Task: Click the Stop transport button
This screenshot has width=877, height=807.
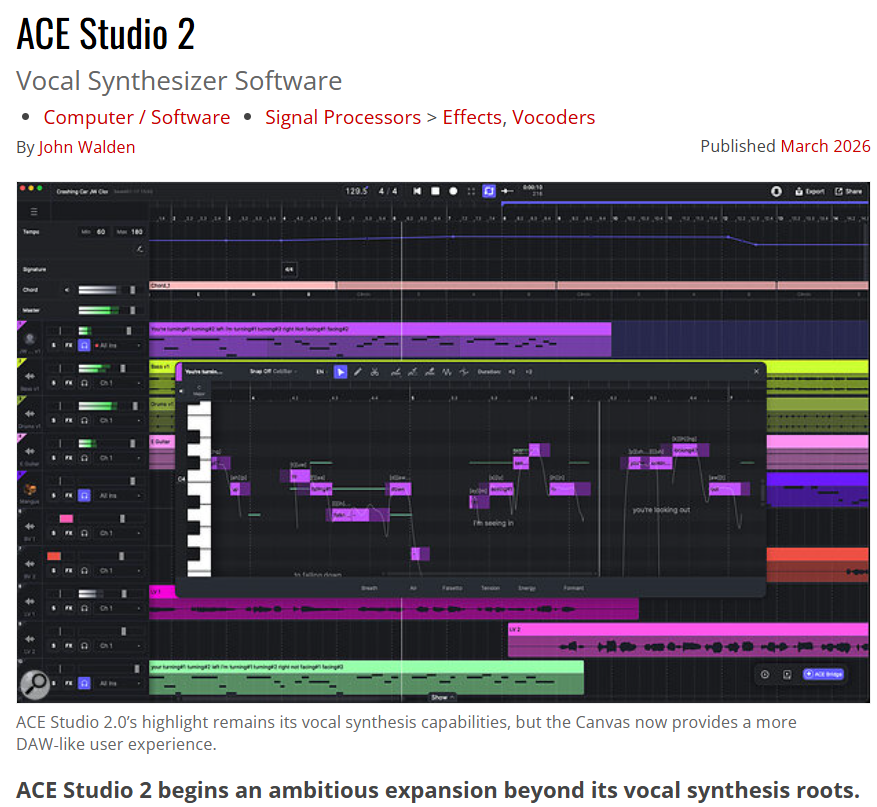Action: tap(435, 191)
